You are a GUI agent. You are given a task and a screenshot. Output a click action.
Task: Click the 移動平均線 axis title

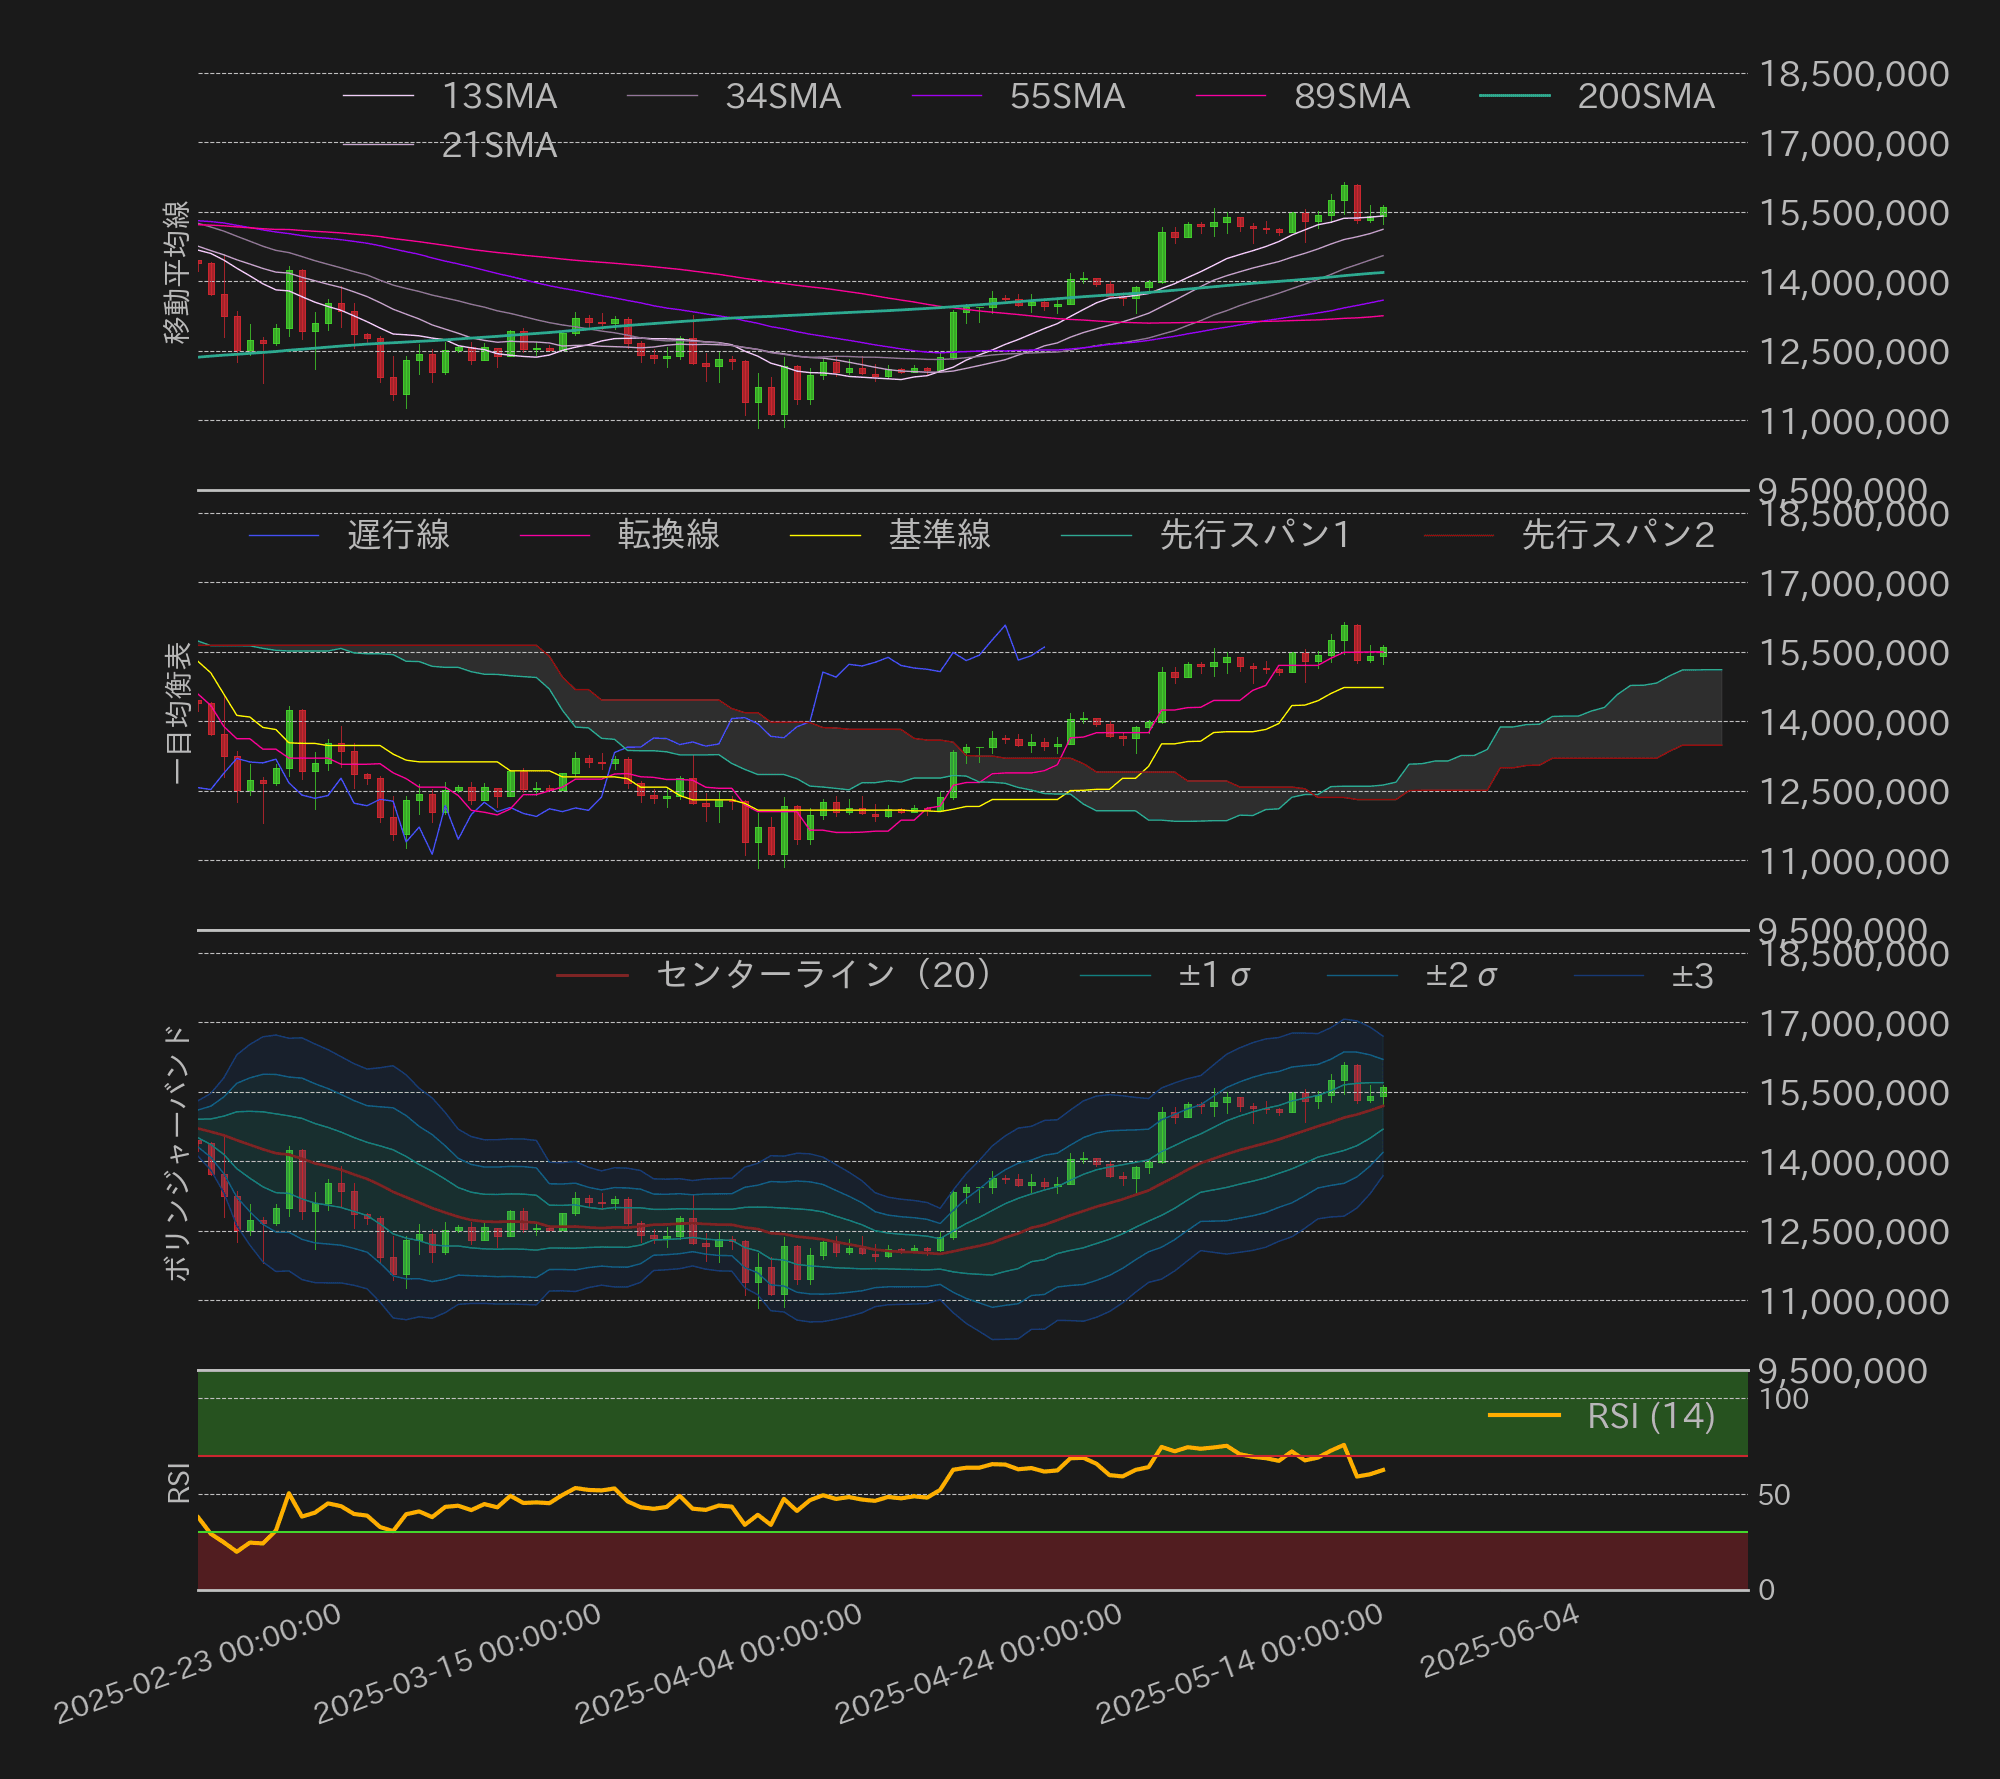177,273
